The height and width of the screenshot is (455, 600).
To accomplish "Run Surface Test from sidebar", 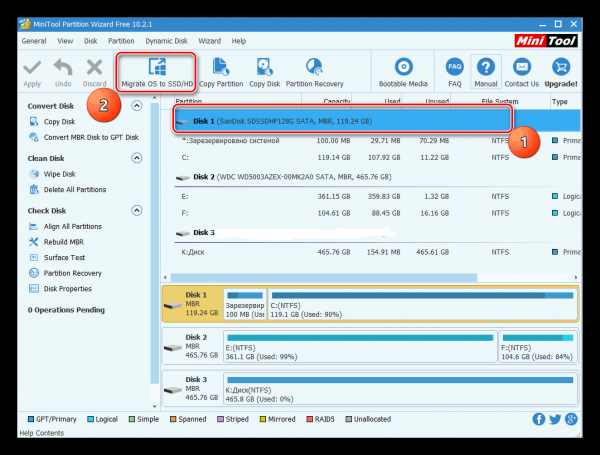I will pos(57,258).
